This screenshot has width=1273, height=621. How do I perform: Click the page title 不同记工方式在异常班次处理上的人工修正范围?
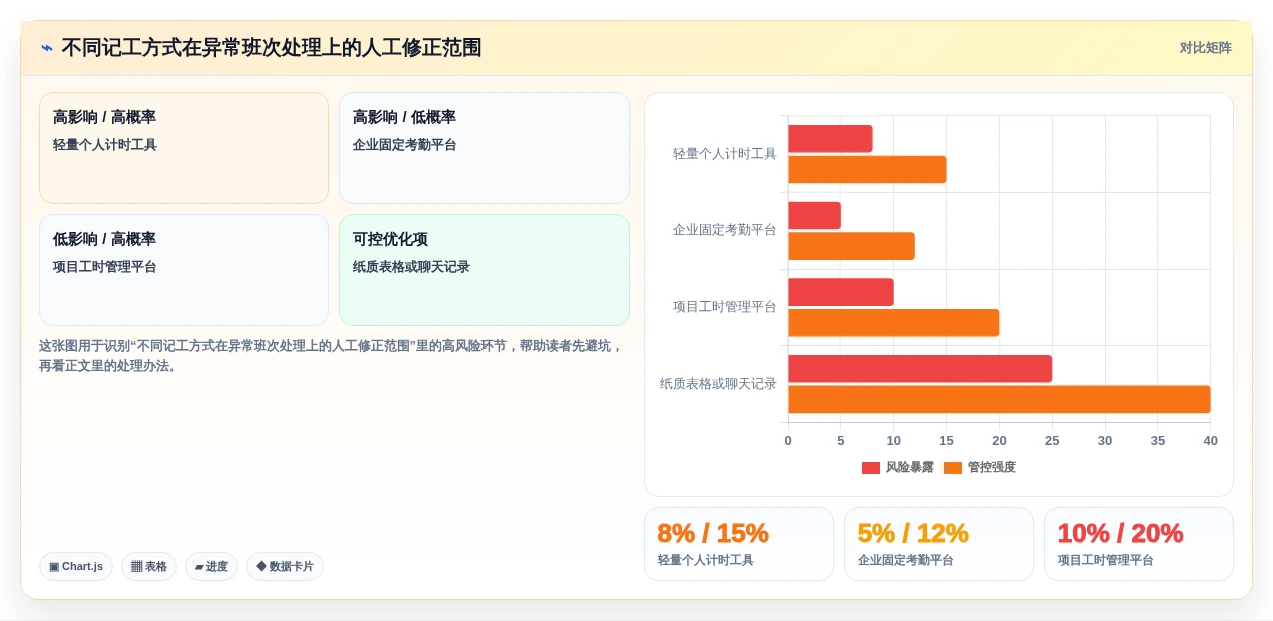[271, 48]
